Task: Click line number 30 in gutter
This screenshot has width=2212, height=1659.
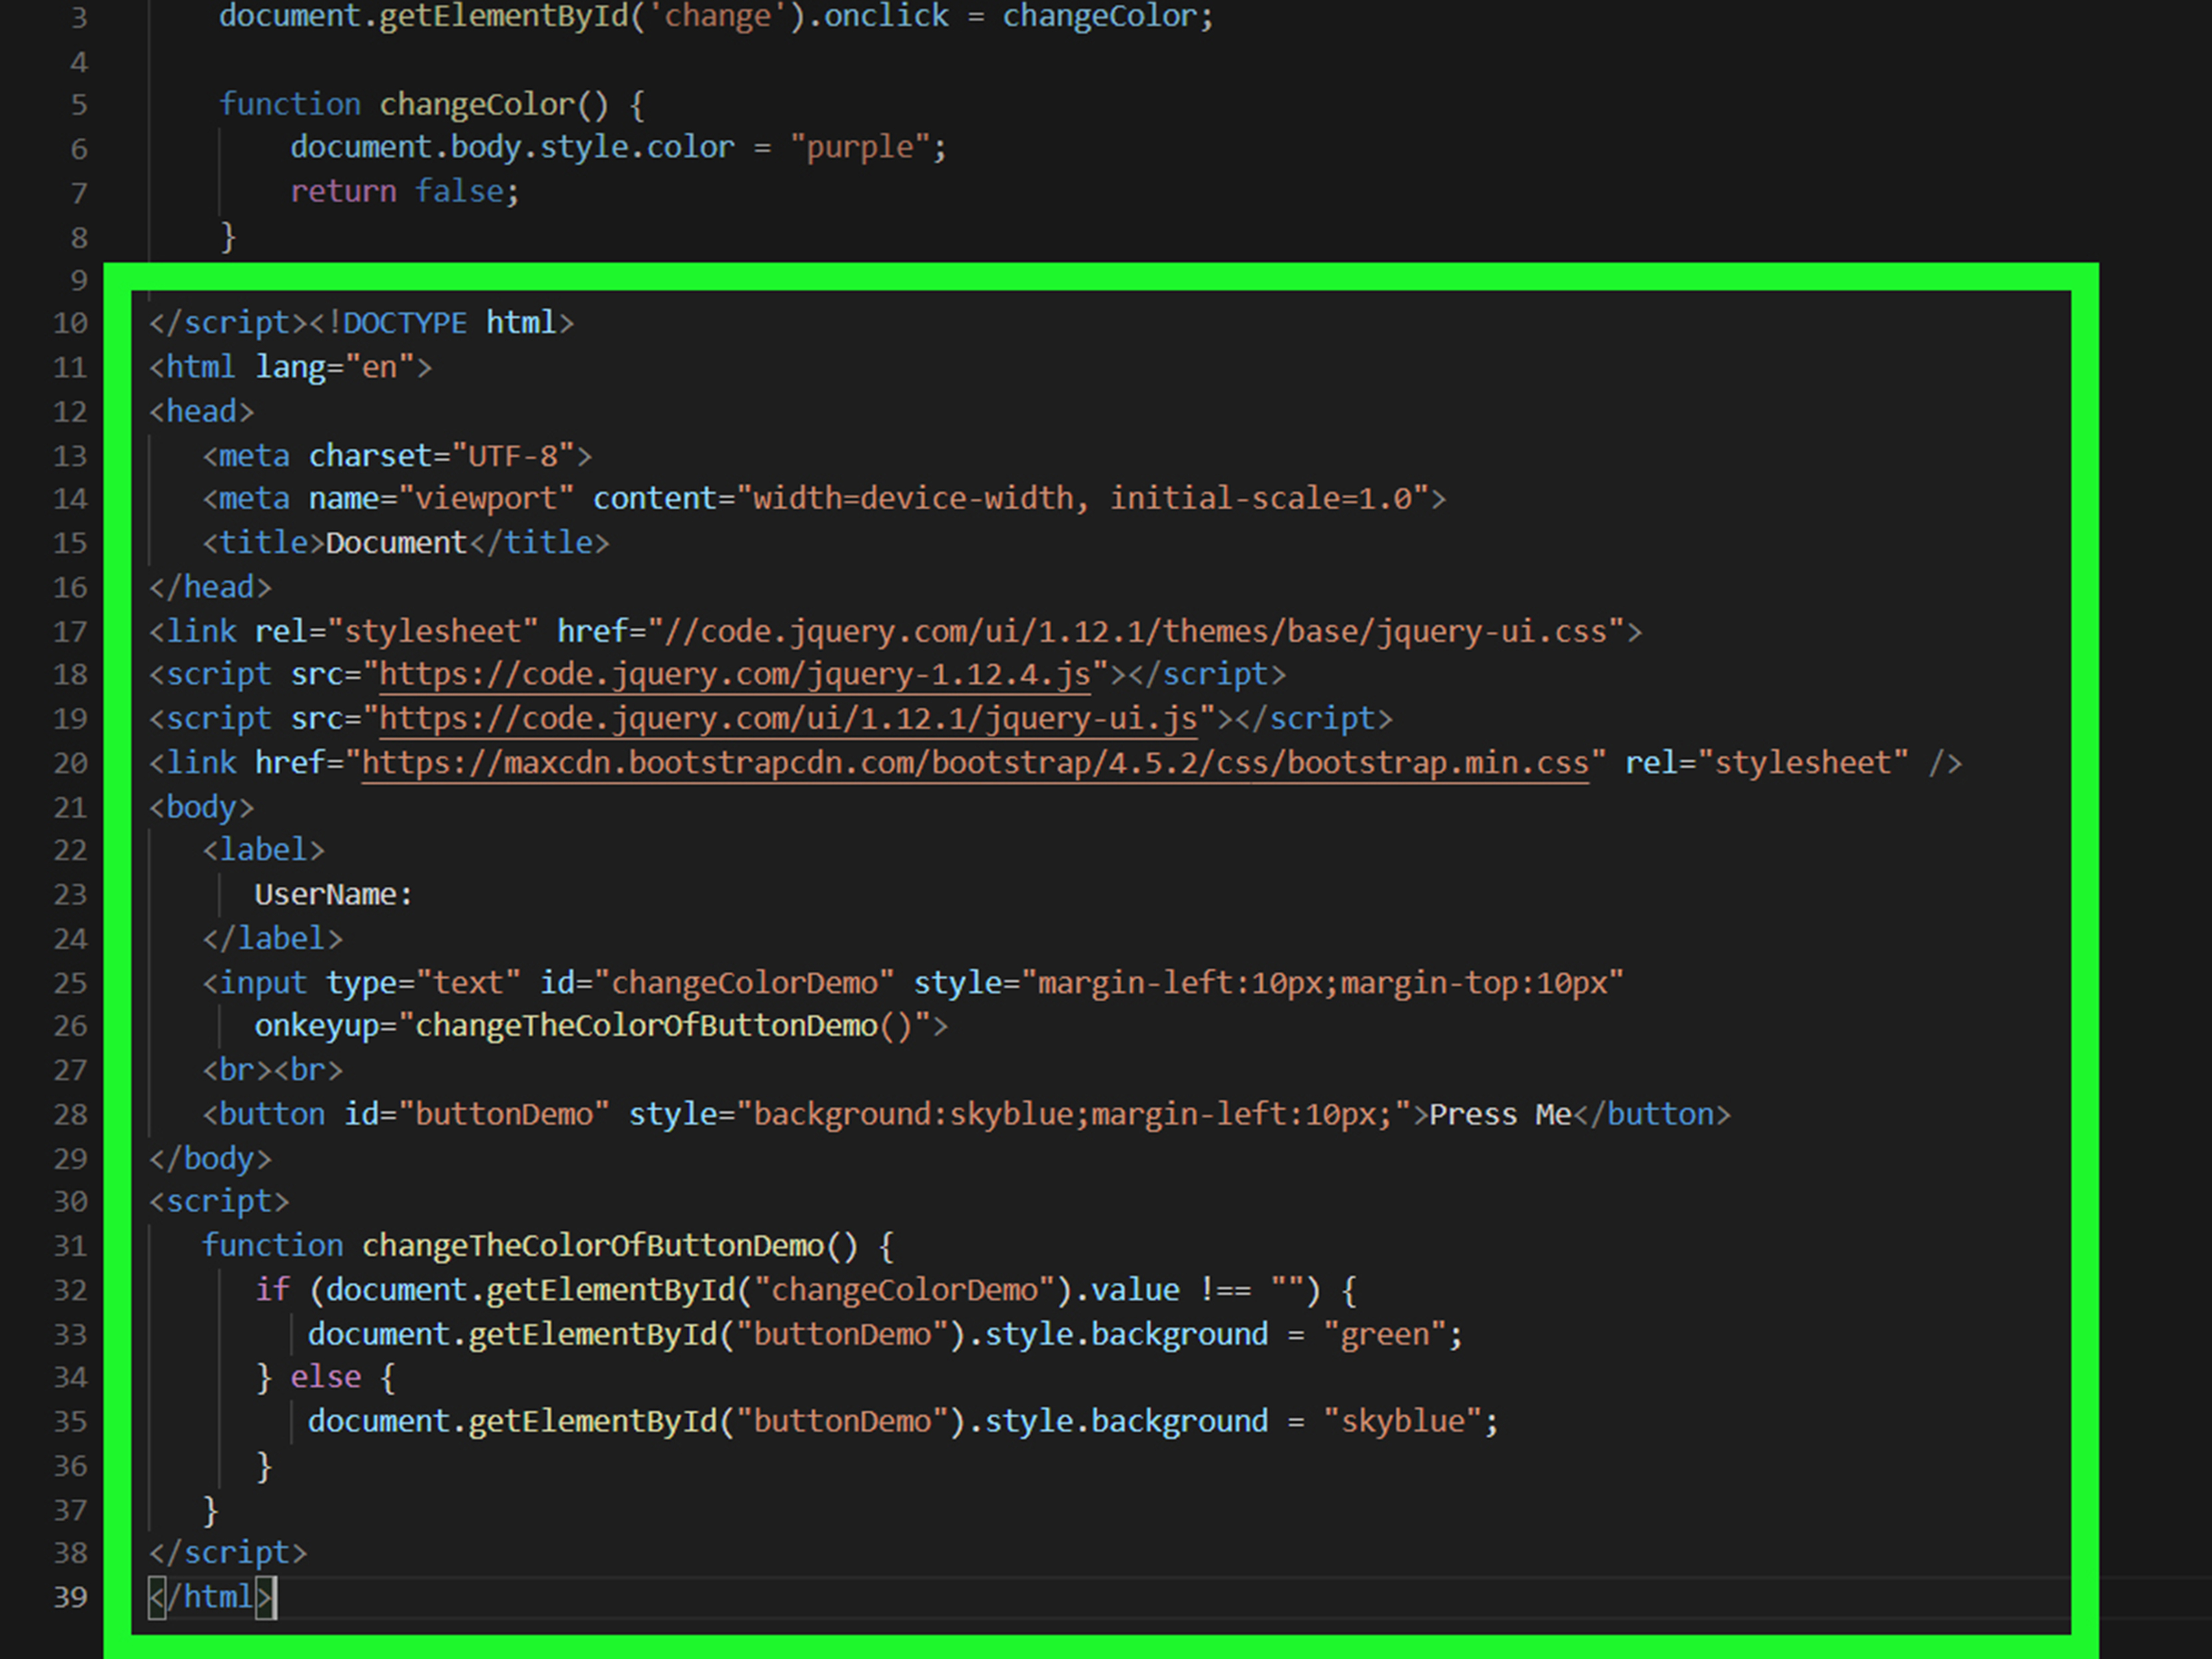Action: coord(70,1201)
